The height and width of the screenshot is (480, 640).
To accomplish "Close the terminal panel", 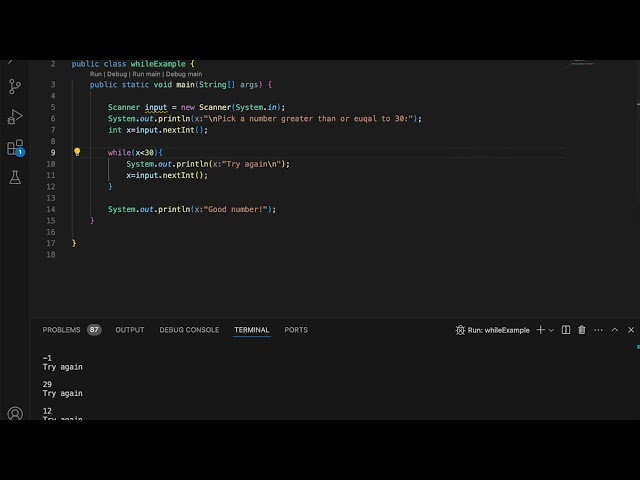I will click(x=631, y=330).
